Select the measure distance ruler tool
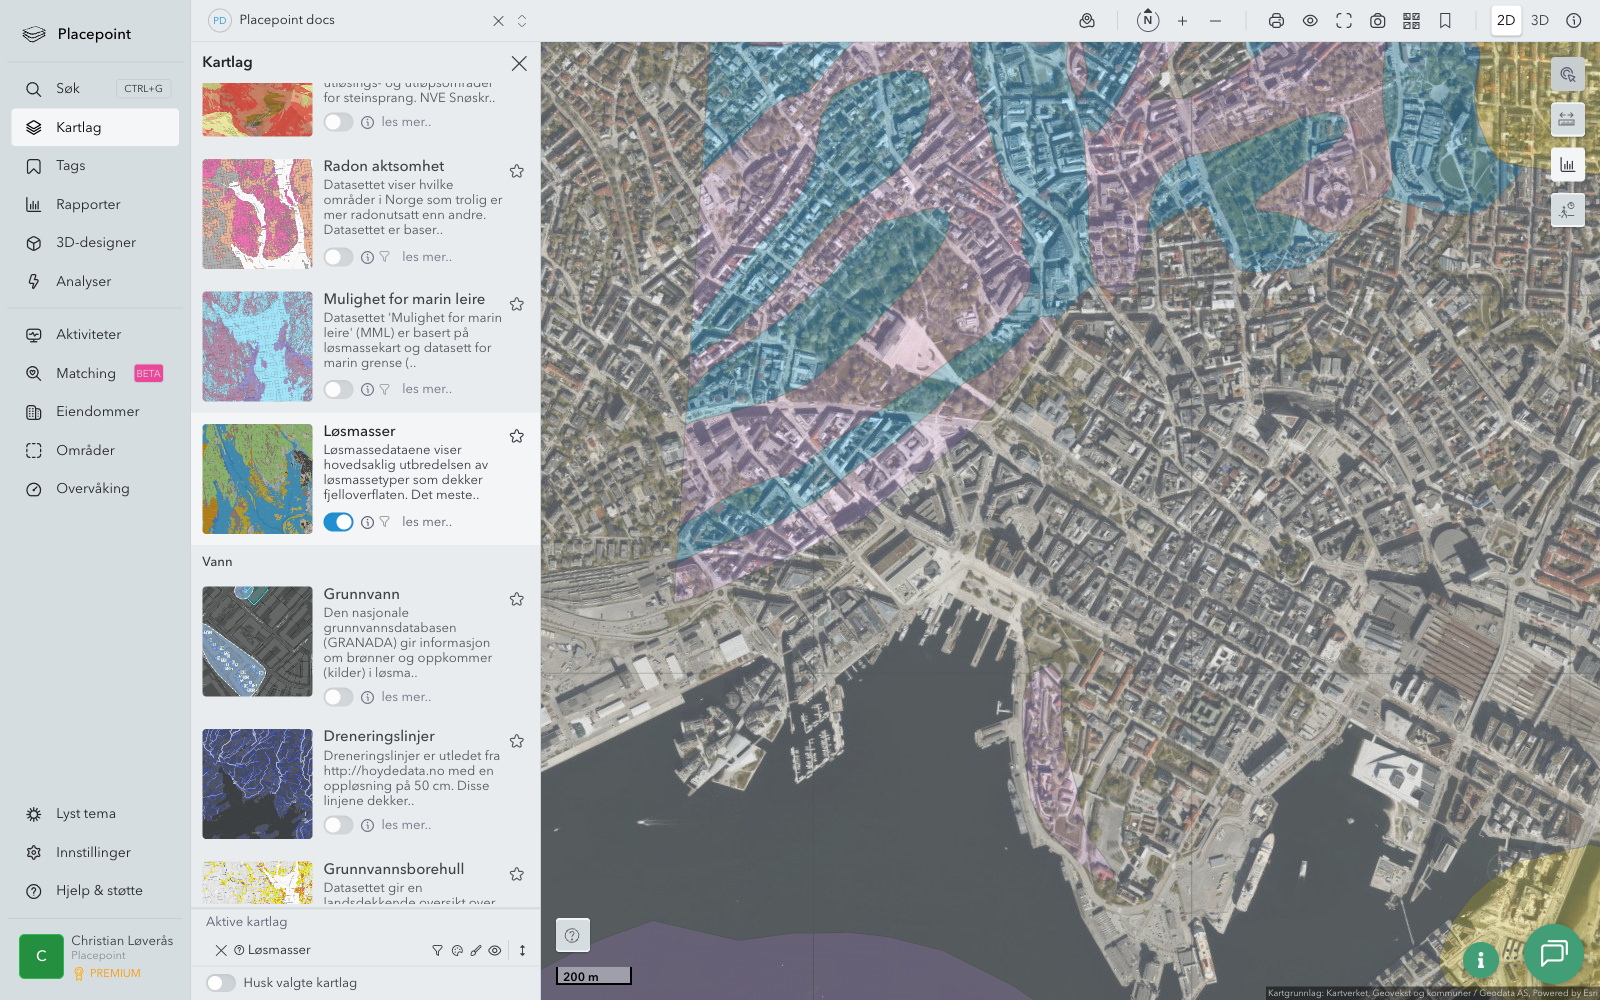 point(1567,119)
